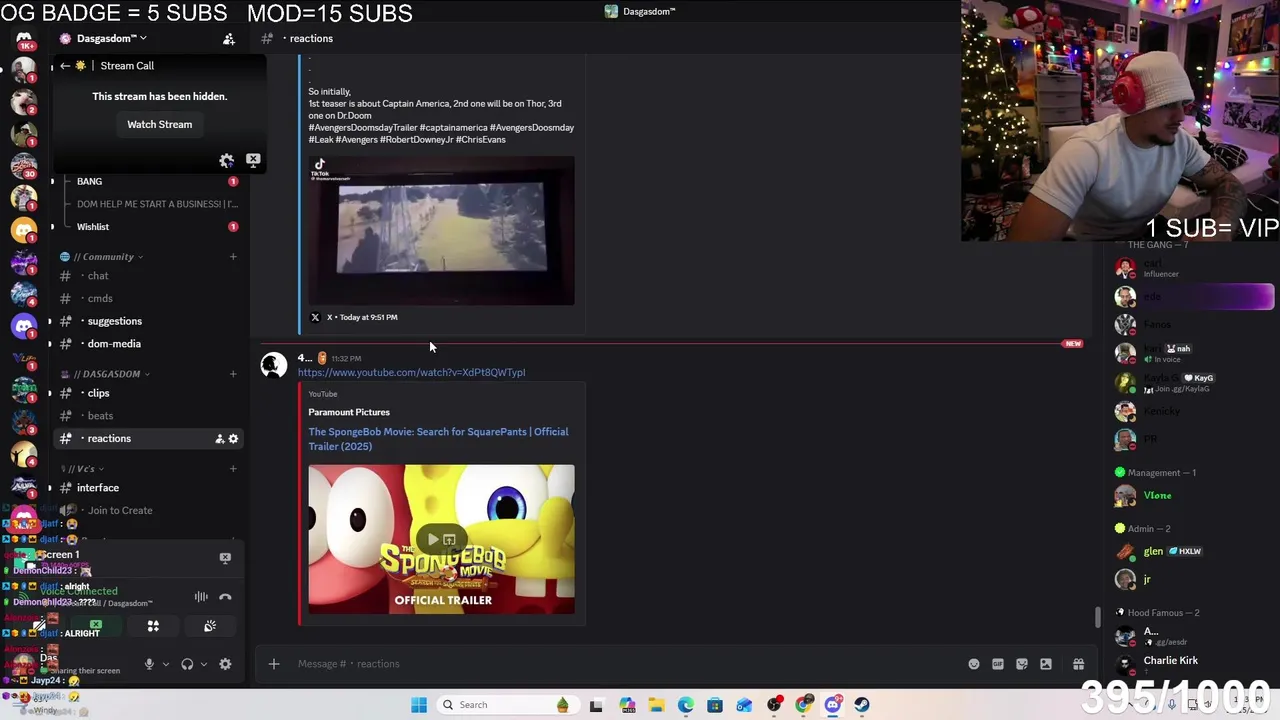Open microphone input options arrow

[x=166, y=664]
